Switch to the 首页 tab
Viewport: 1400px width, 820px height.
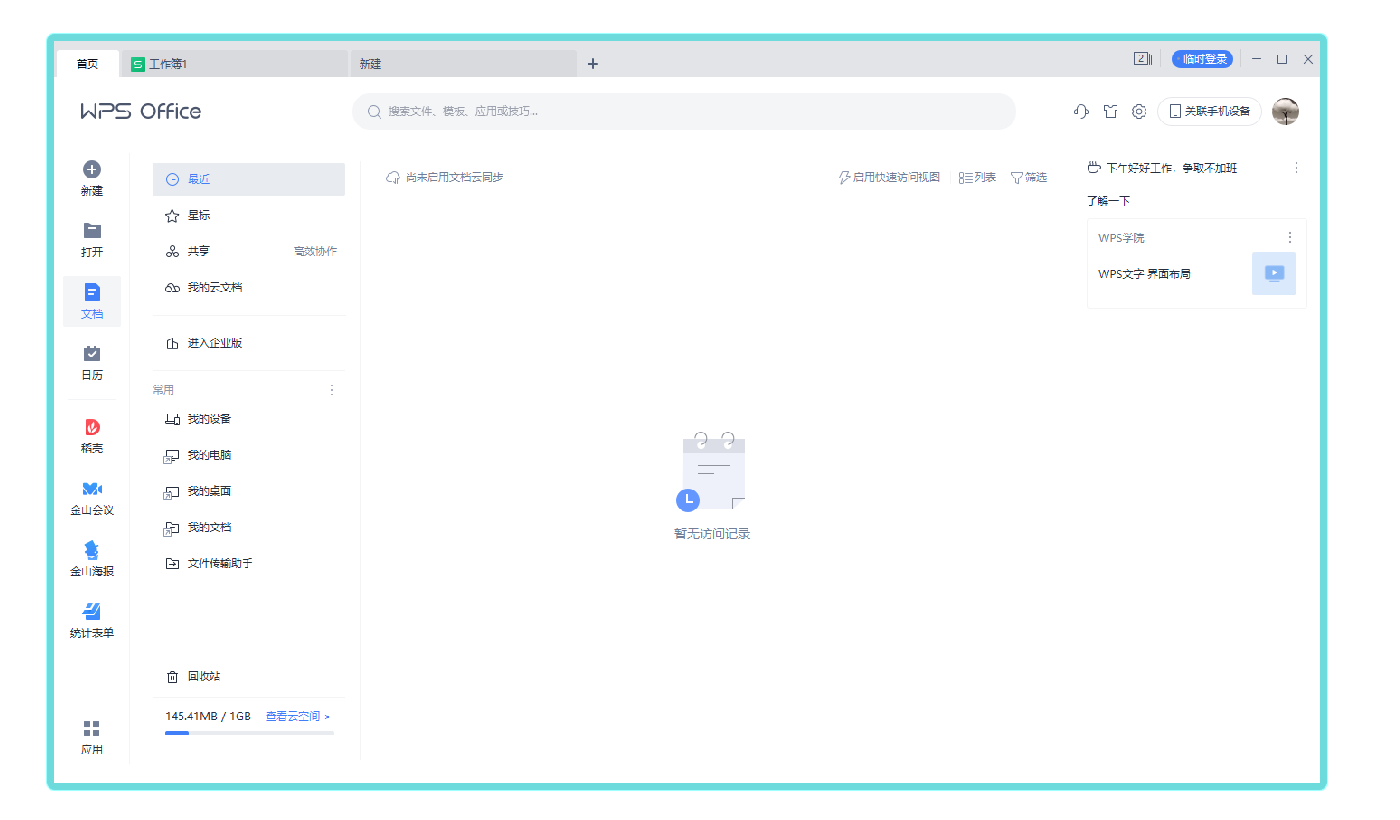coord(88,64)
